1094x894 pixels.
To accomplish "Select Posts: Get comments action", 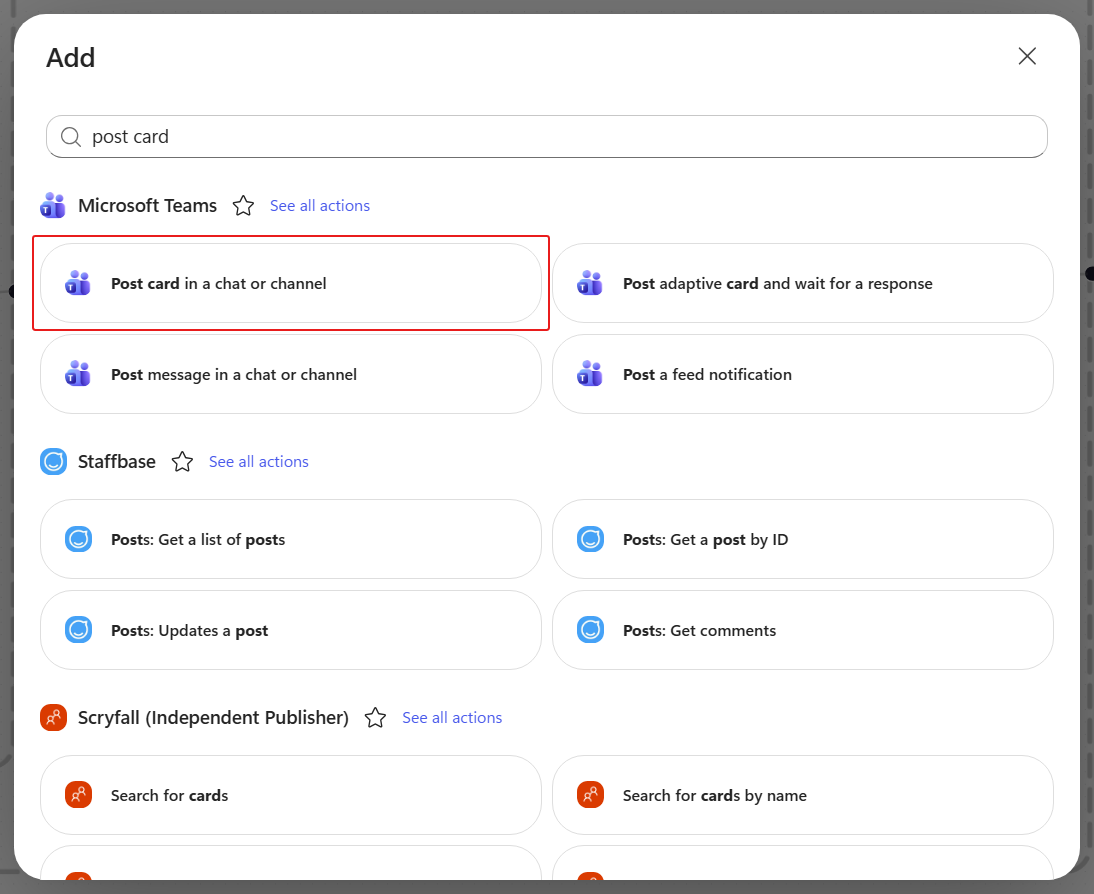I will [x=802, y=630].
